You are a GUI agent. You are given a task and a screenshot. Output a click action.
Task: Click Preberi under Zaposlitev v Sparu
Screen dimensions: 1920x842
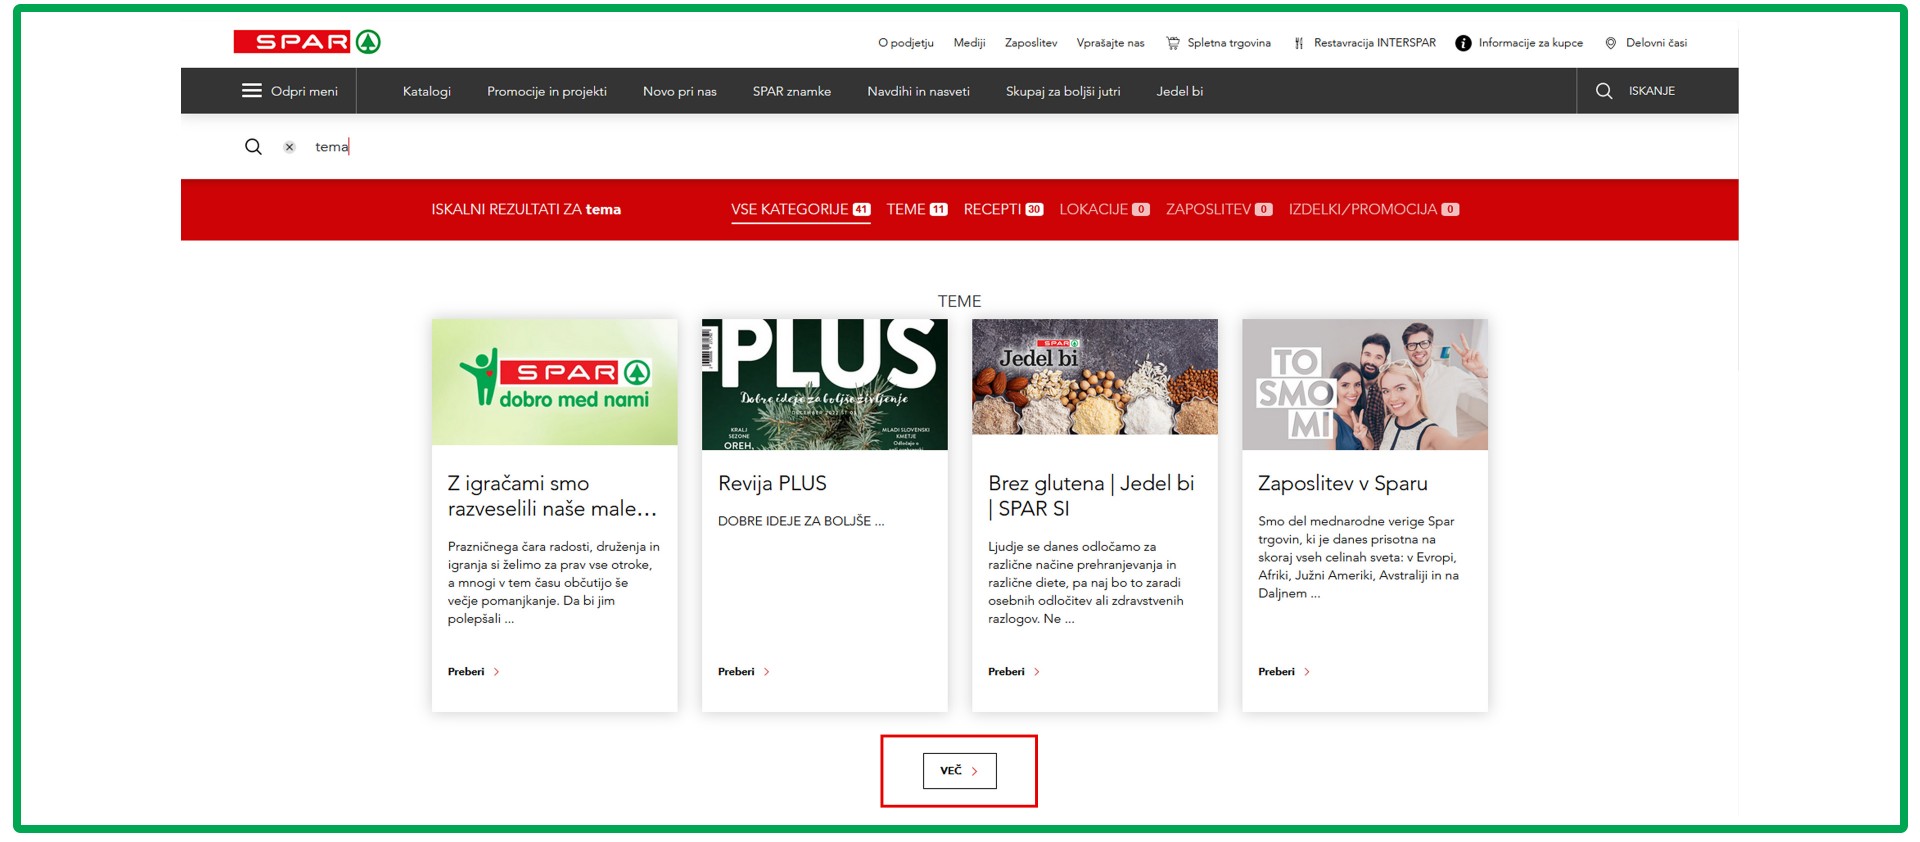[x=1276, y=672]
